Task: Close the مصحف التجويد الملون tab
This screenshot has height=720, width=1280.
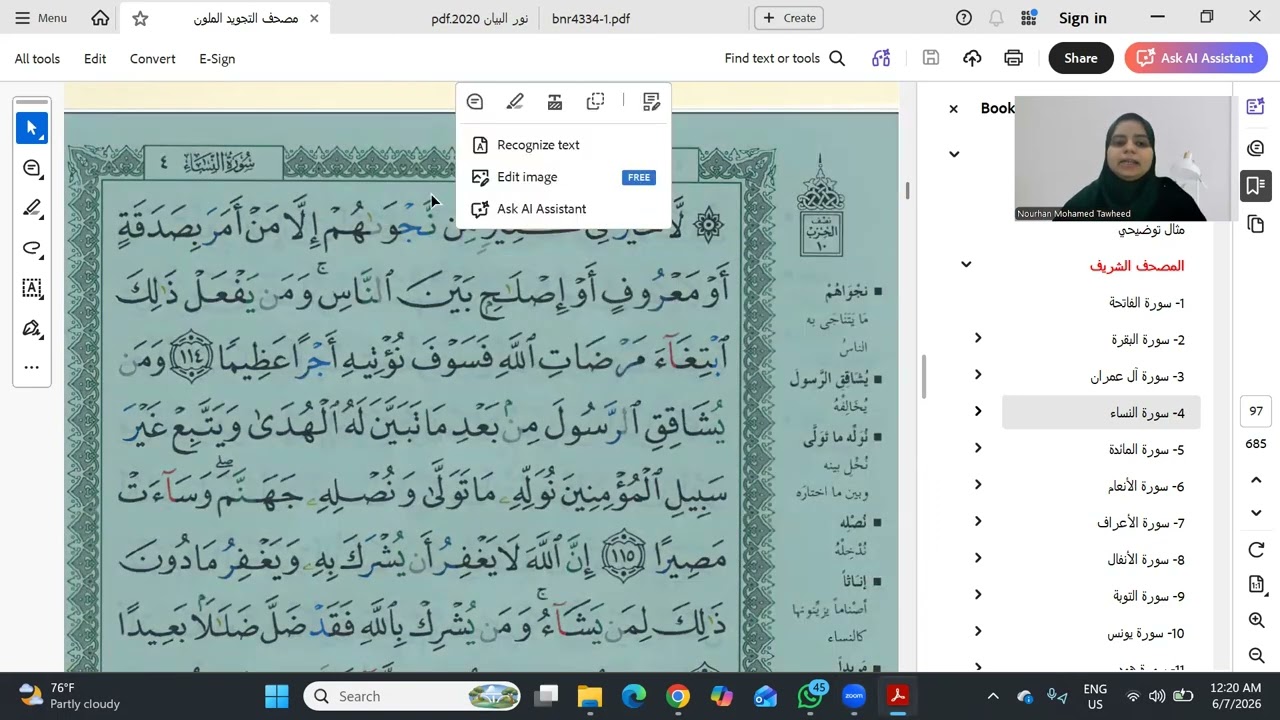Action: (314, 18)
